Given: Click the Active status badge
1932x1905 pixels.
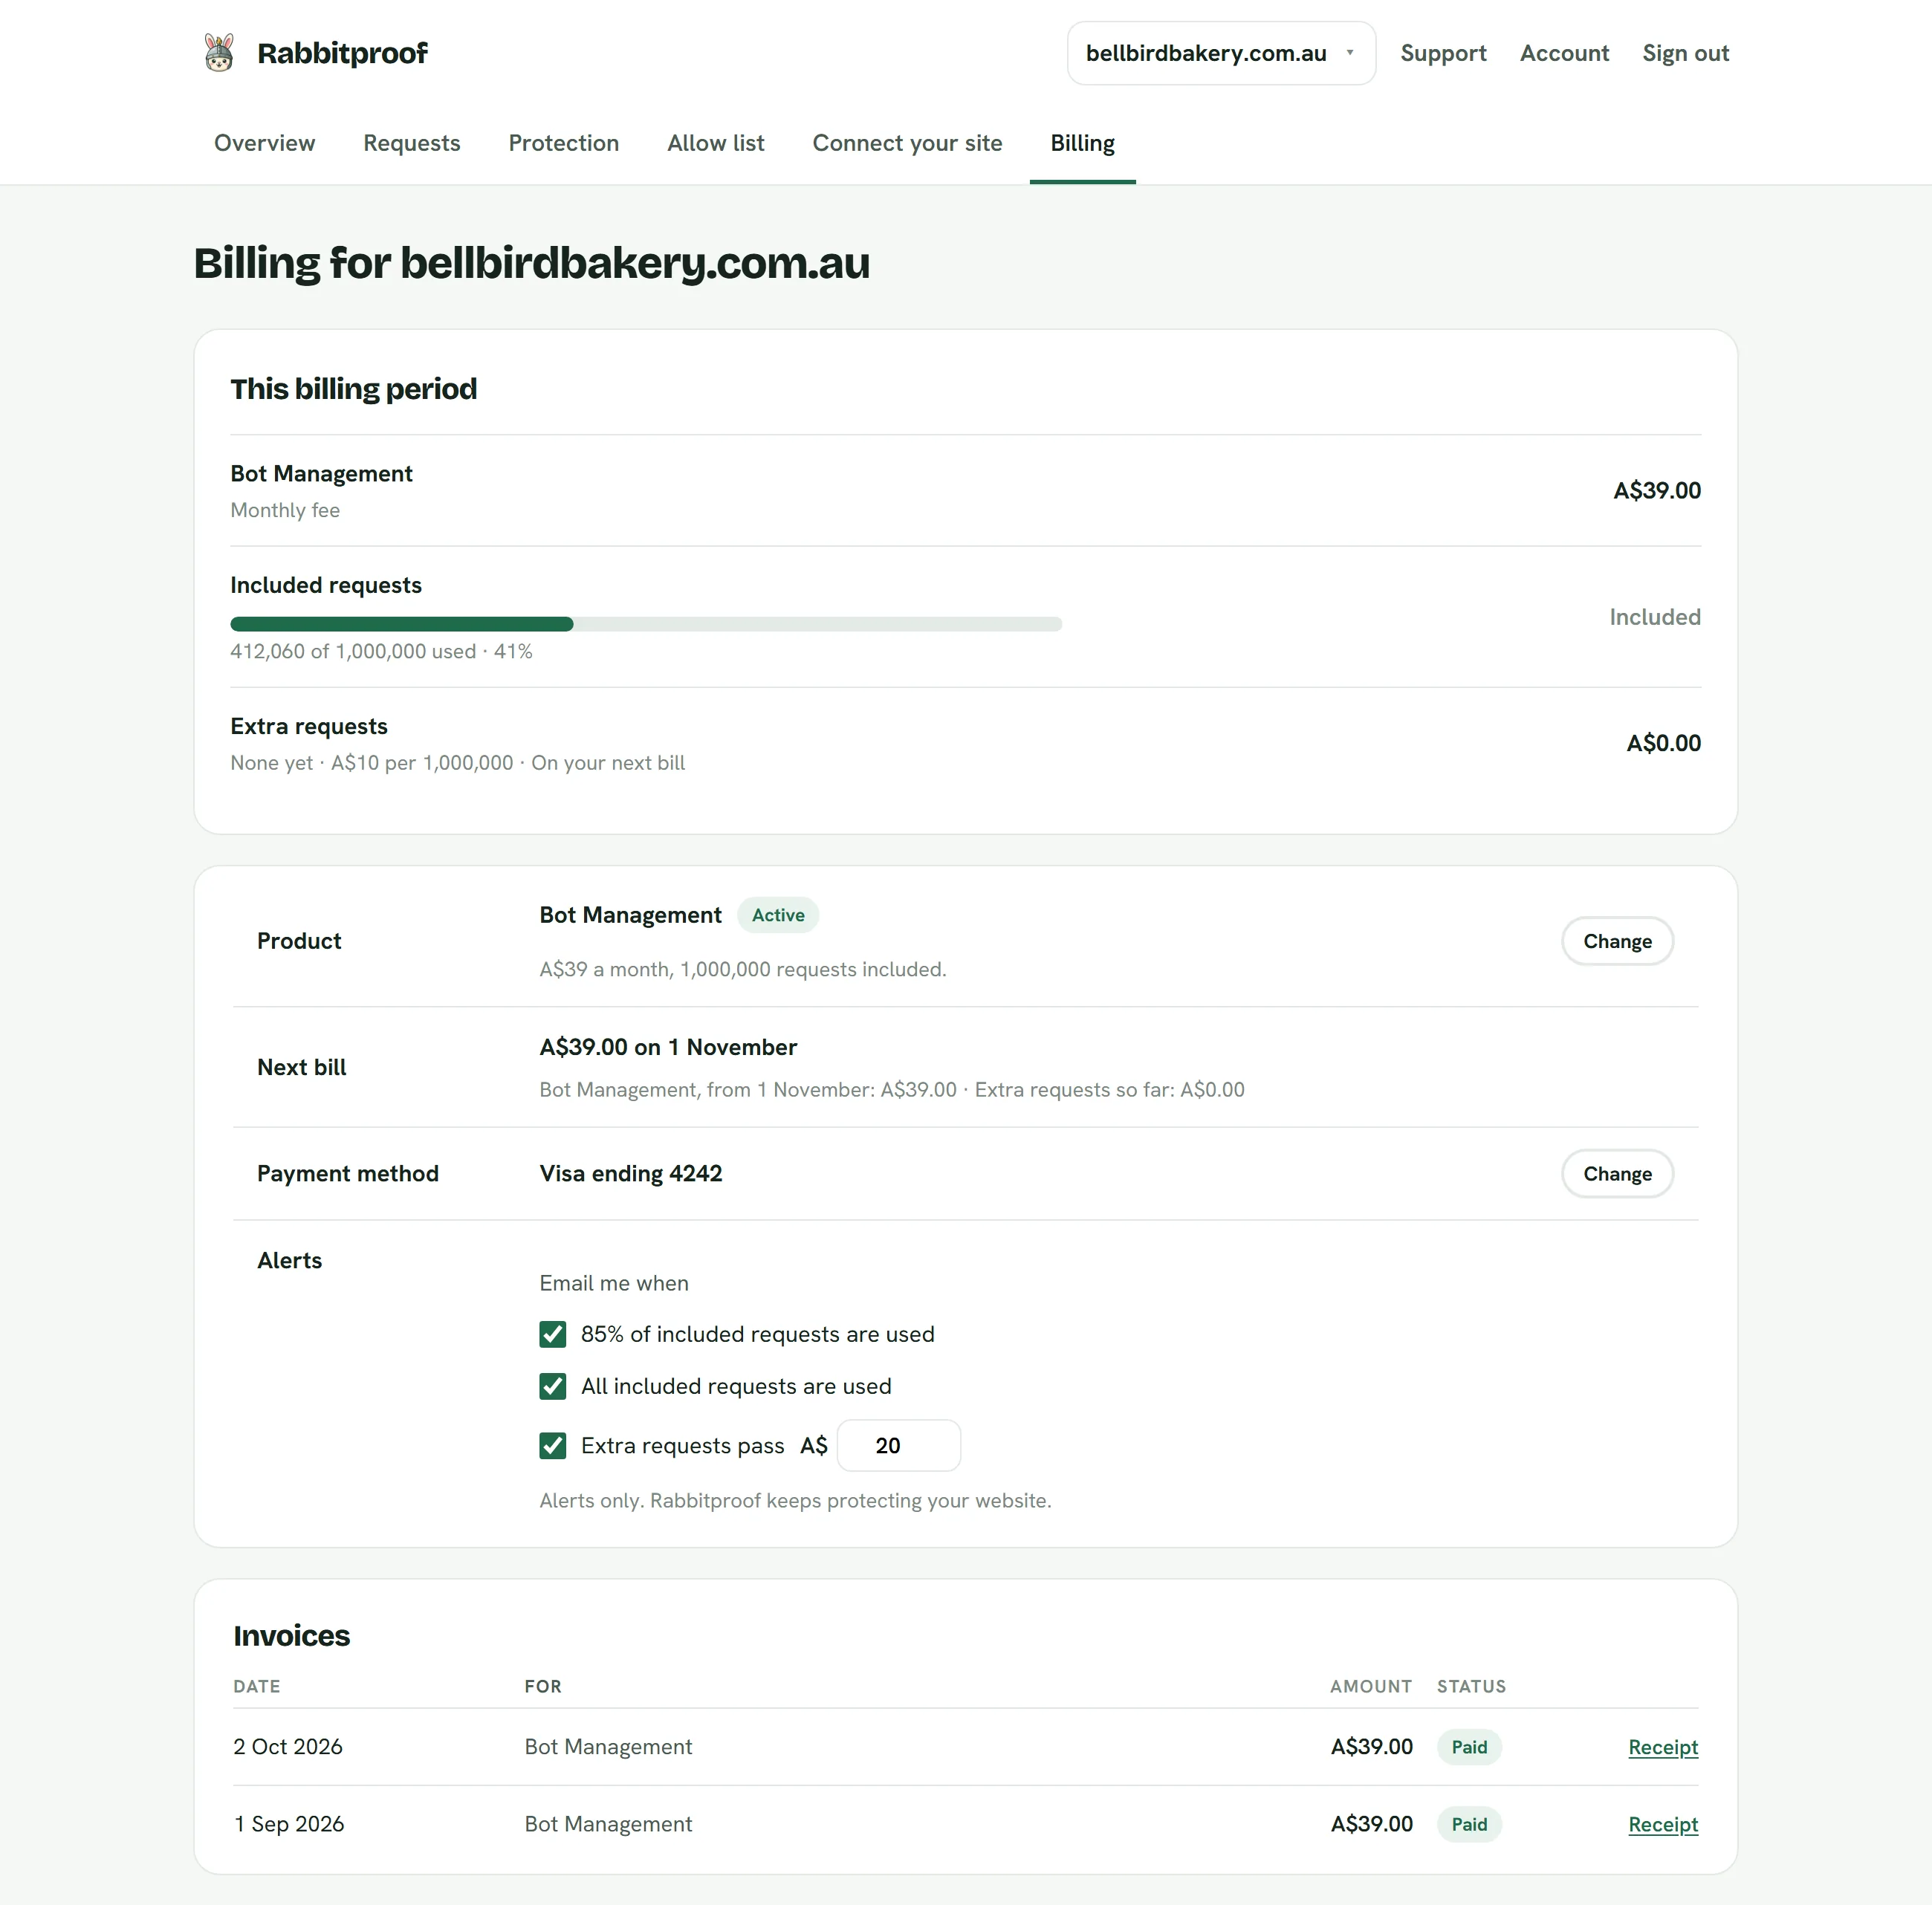Looking at the screenshot, I should 778,915.
